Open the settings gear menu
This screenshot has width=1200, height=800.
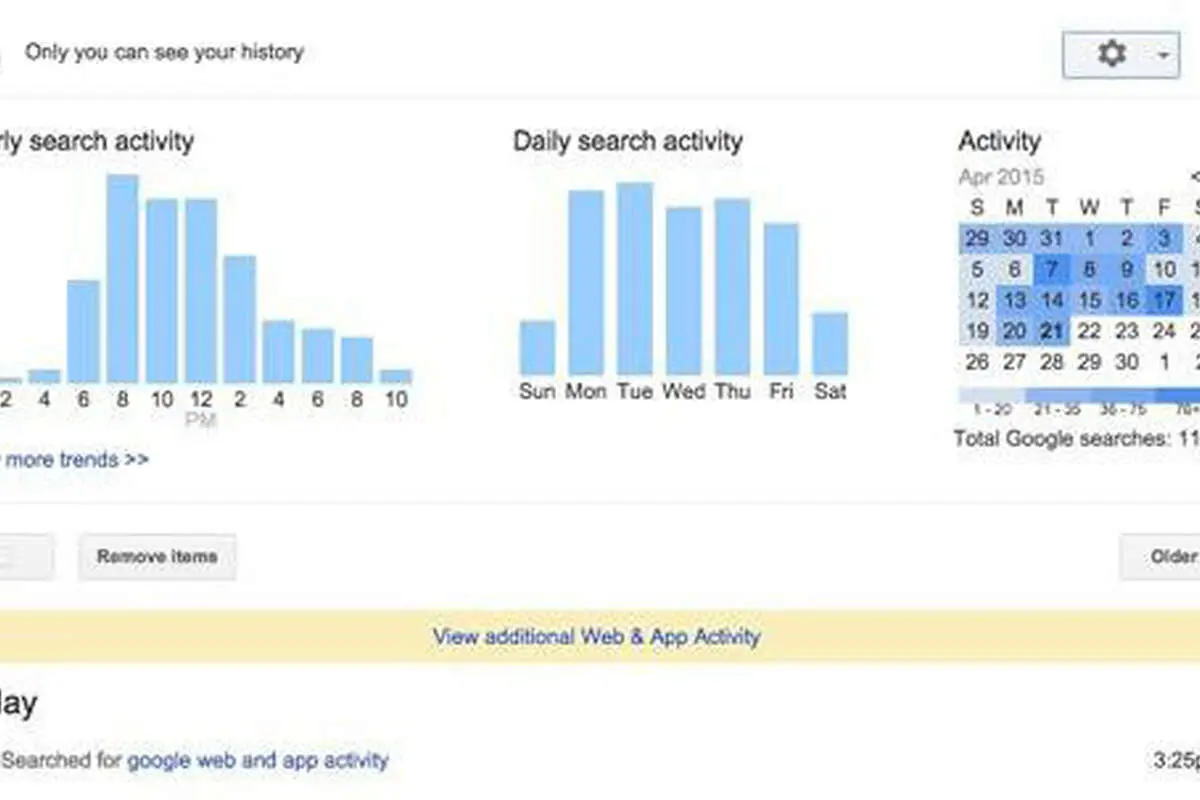pyautogui.click(x=1112, y=53)
